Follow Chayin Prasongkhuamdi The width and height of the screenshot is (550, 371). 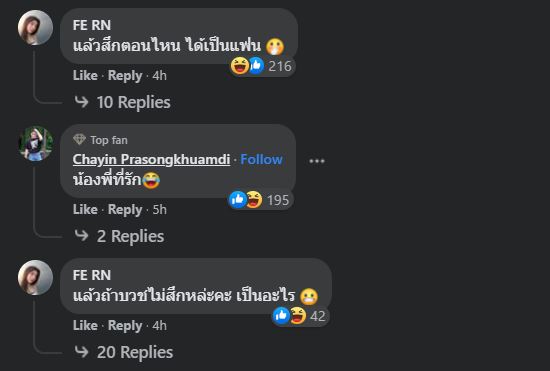coord(261,159)
